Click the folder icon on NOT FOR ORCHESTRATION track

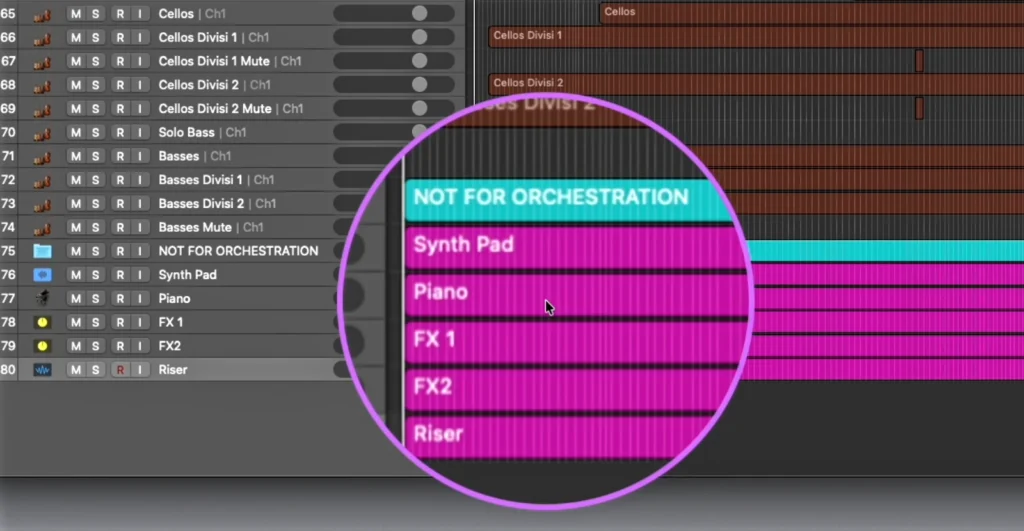pos(42,251)
